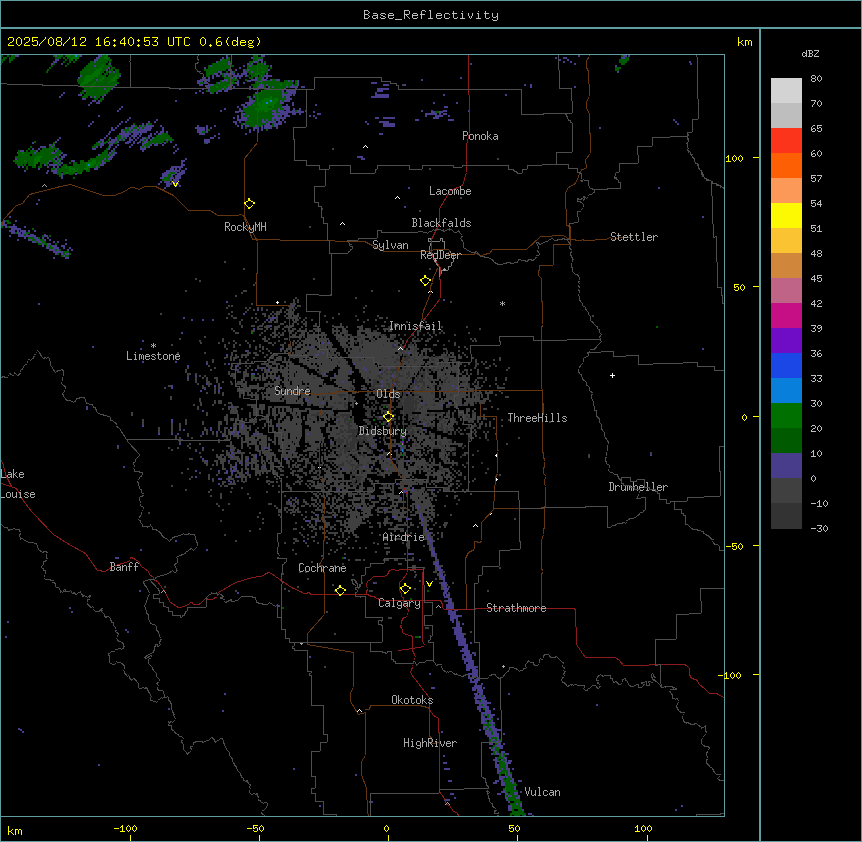Select the light gray 70-80 dBZ legend color
Screen dimensions: 862x842
click(786, 91)
